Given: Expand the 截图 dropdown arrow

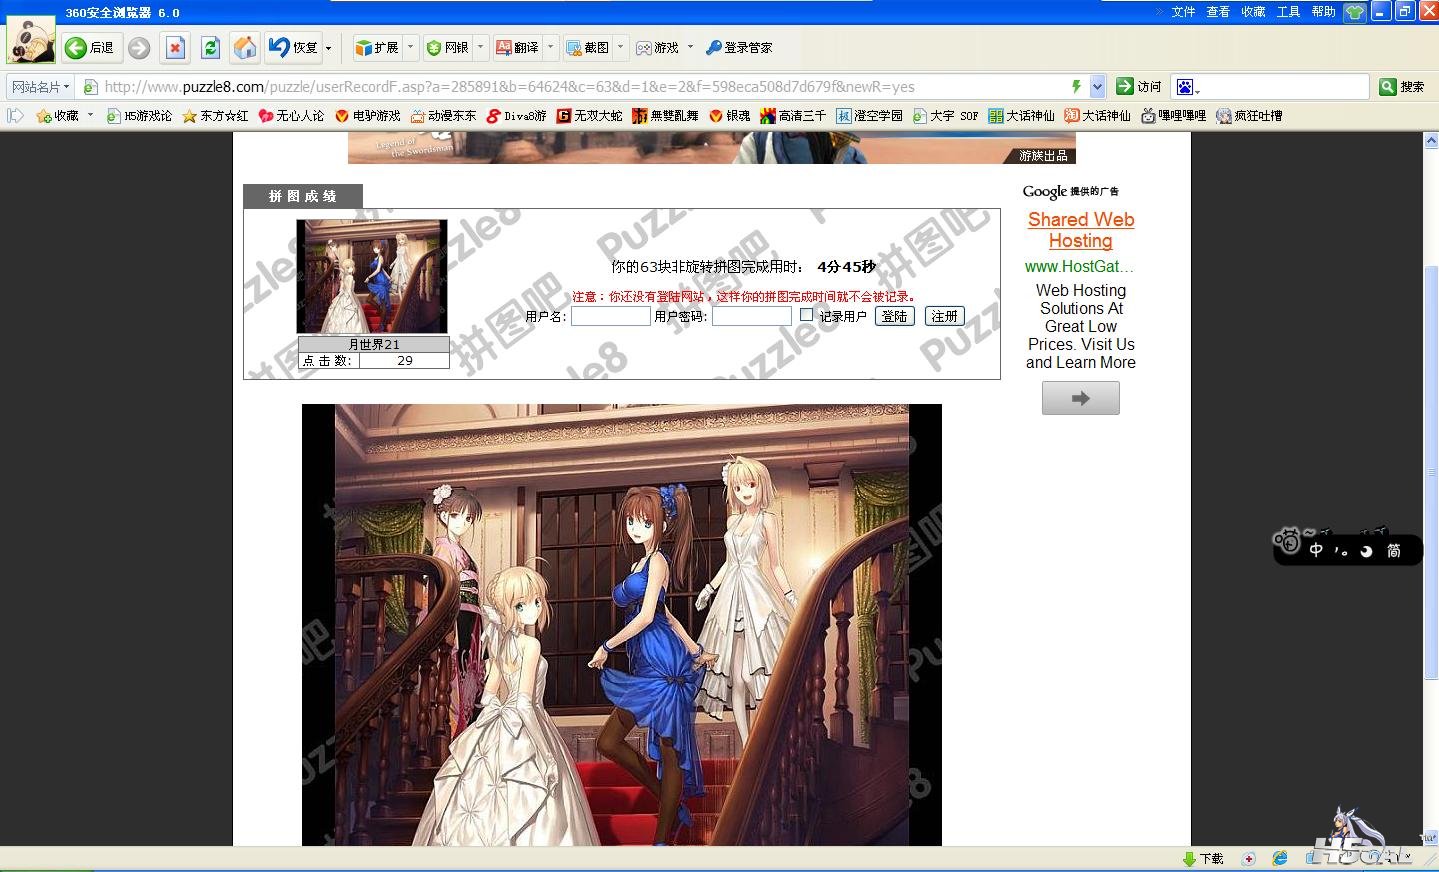Looking at the screenshot, I should point(621,47).
